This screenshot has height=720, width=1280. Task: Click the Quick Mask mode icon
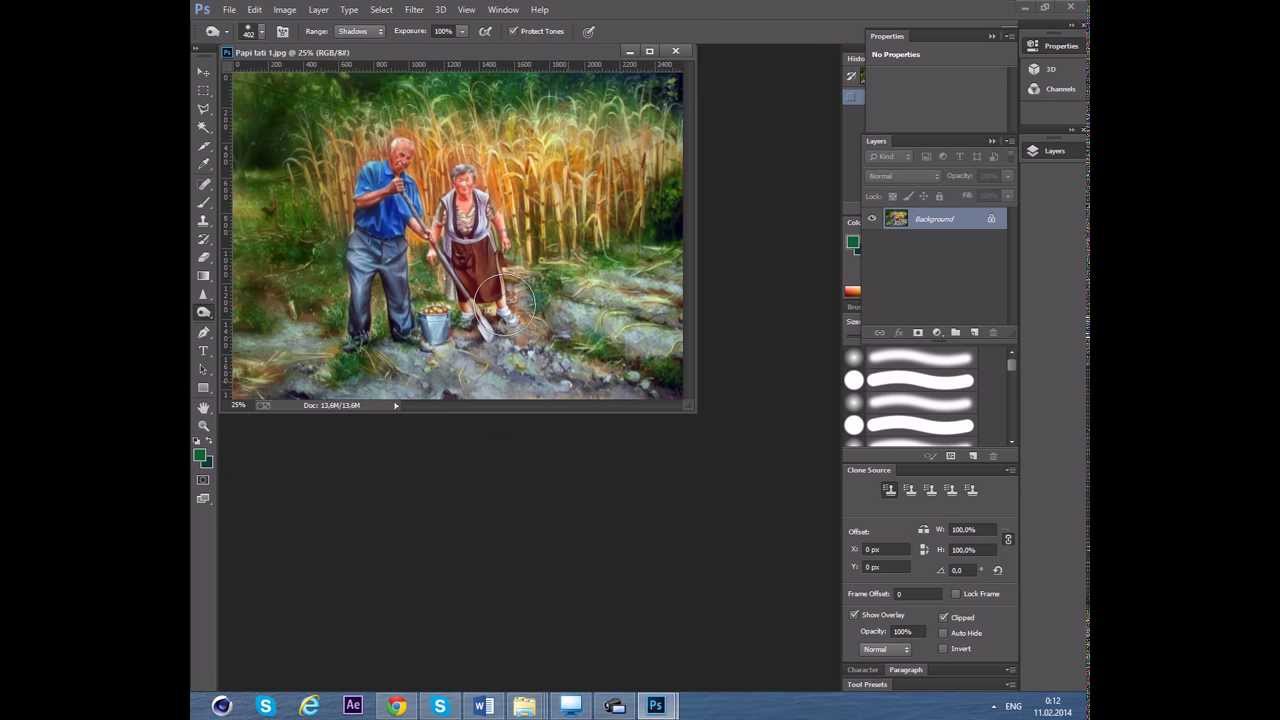pos(204,480)
